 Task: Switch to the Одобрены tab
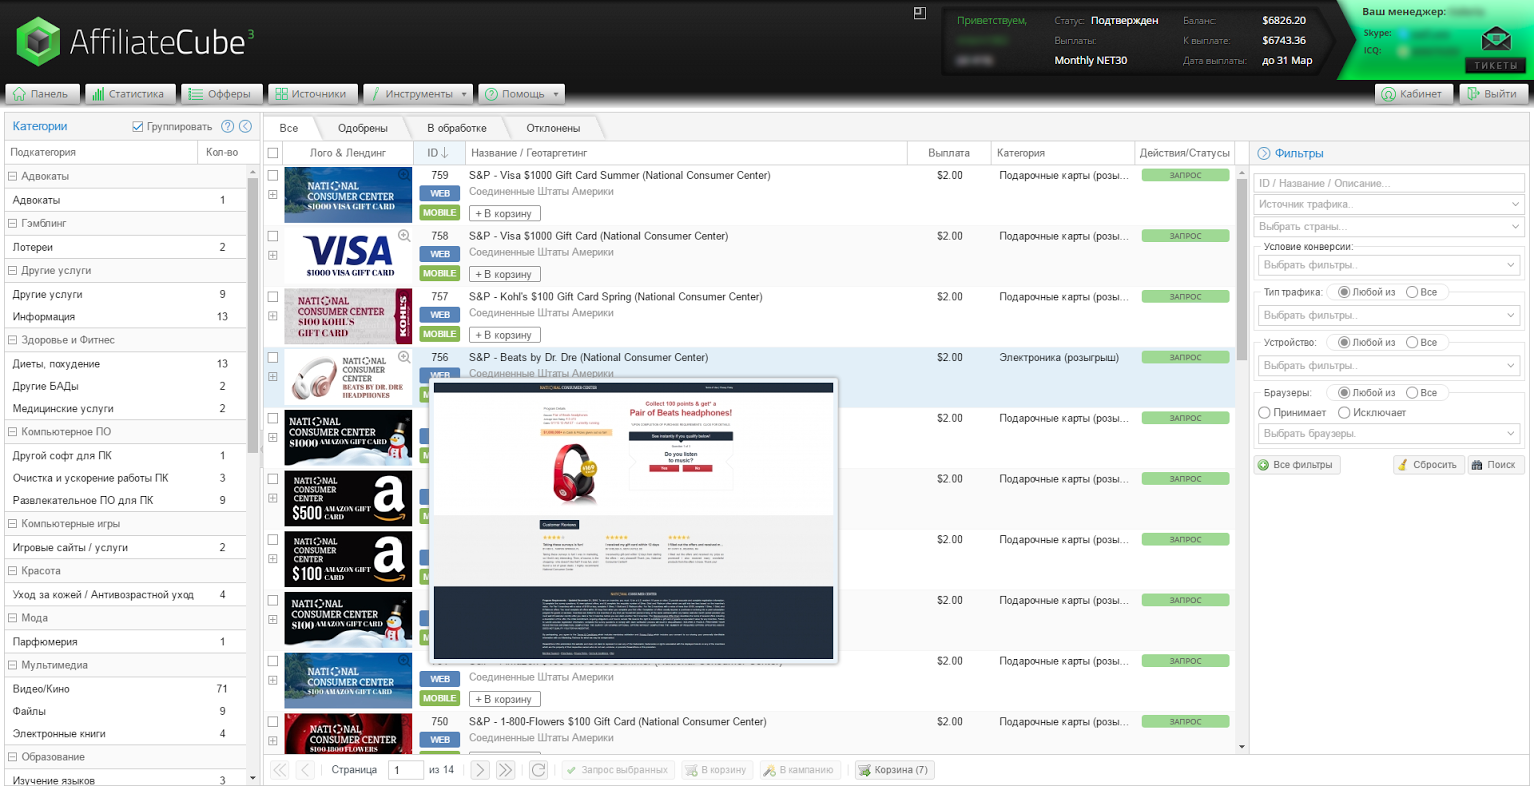point(362,128)
